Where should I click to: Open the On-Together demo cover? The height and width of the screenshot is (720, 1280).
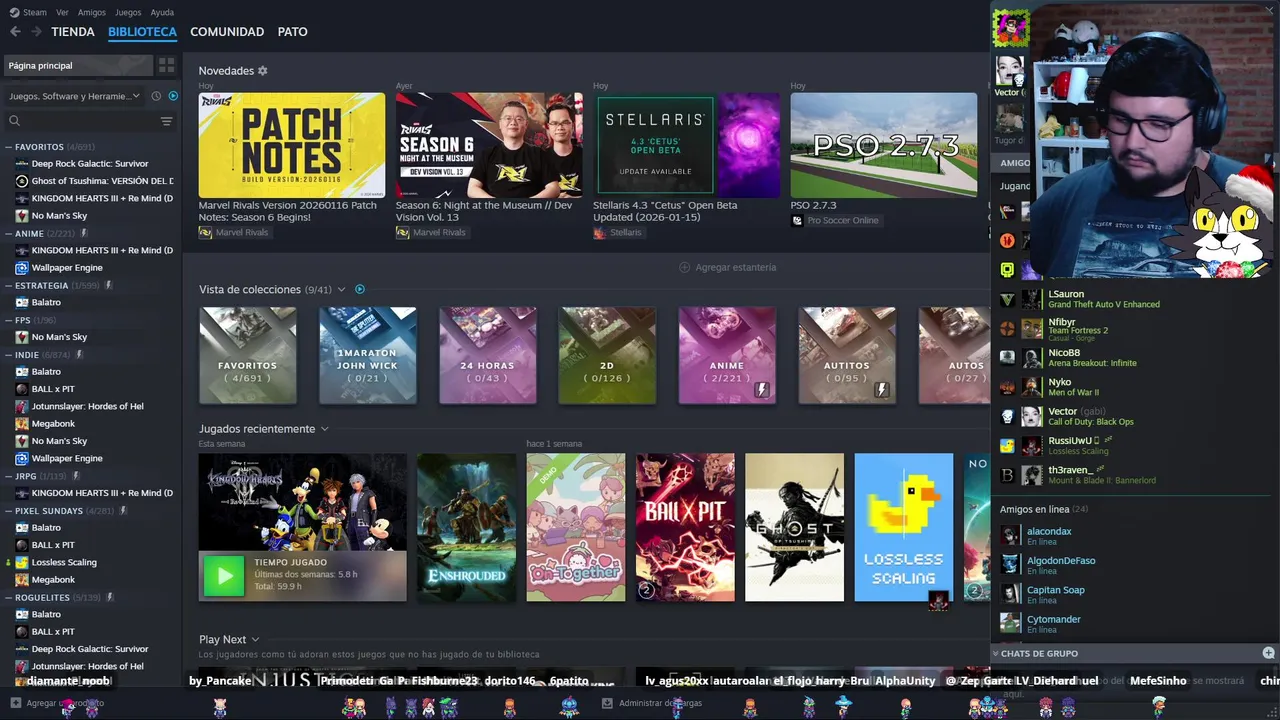[576, 528]
